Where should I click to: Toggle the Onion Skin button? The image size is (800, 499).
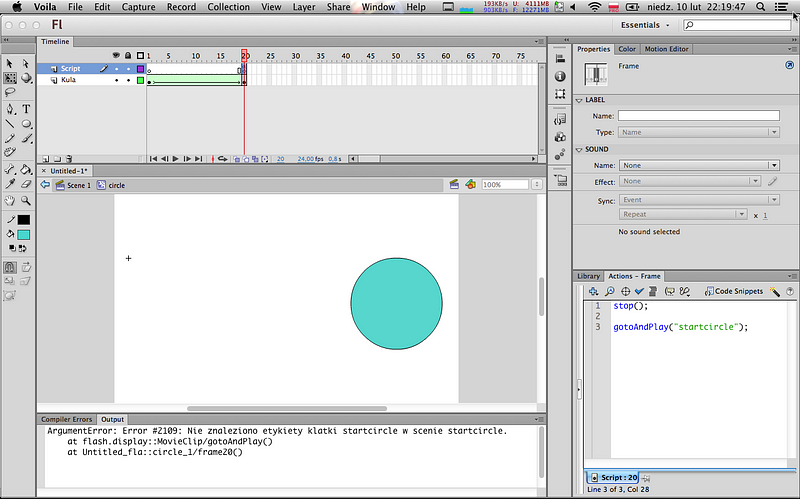(x=236, y=159)
